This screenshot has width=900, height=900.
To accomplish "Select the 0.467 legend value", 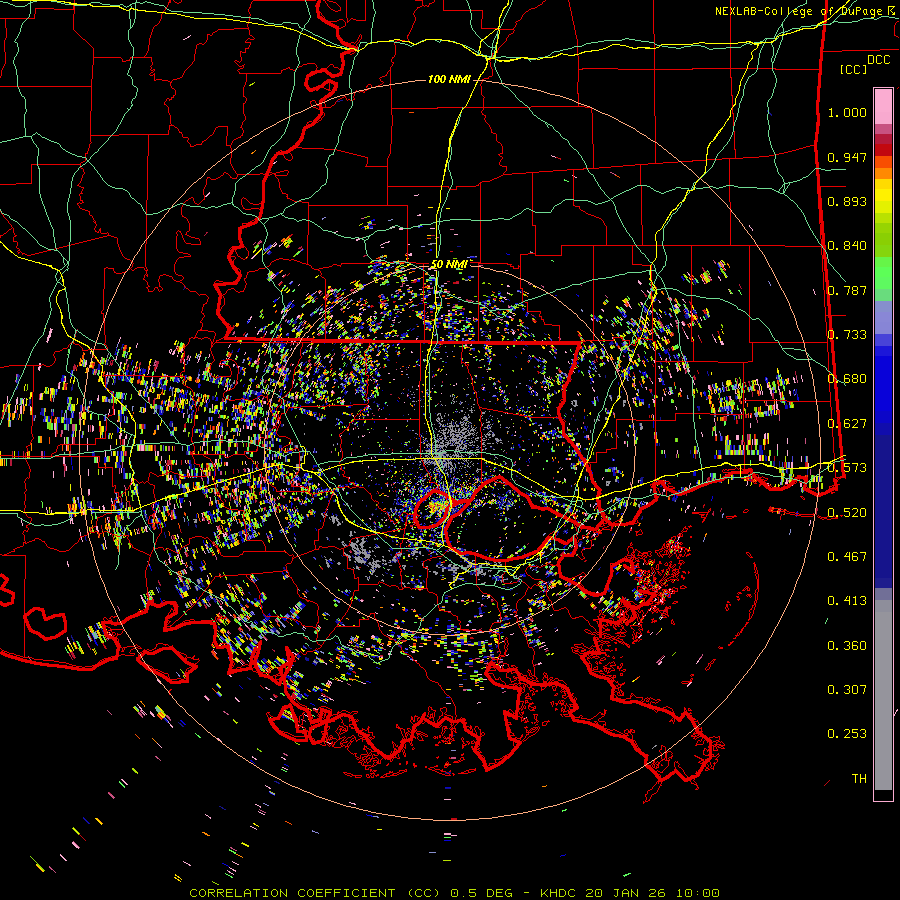I will pyautogui.click(x=847, y=556).
